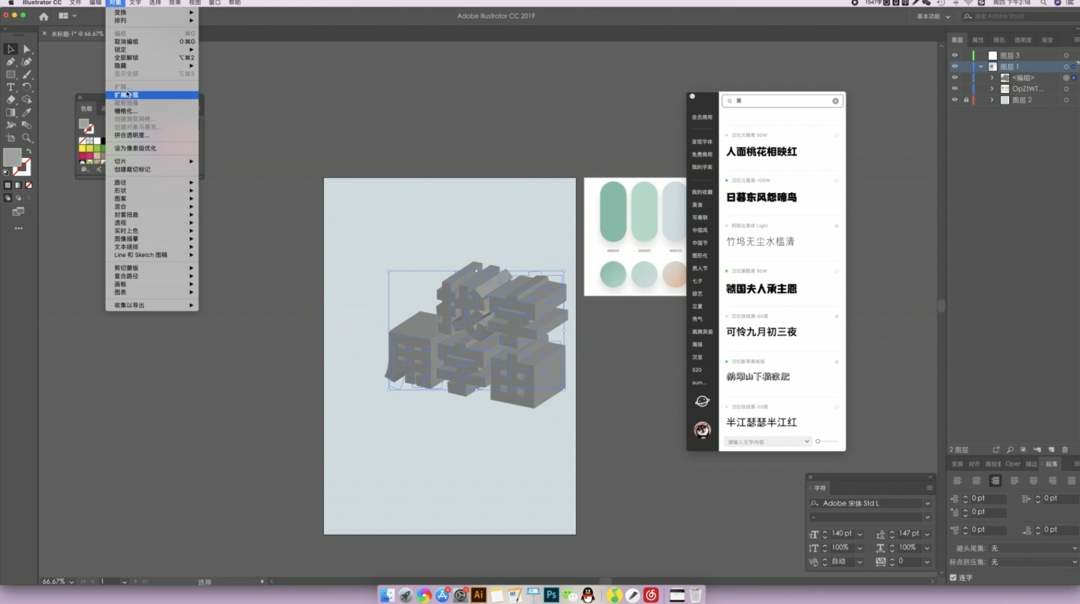Toggle the 连字 checkbox
This screenshot has height=604, width=1080.
pos(953,577)
